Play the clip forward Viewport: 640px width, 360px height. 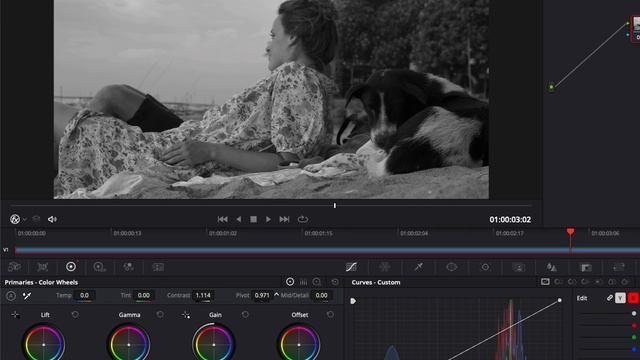pos(268,219)
